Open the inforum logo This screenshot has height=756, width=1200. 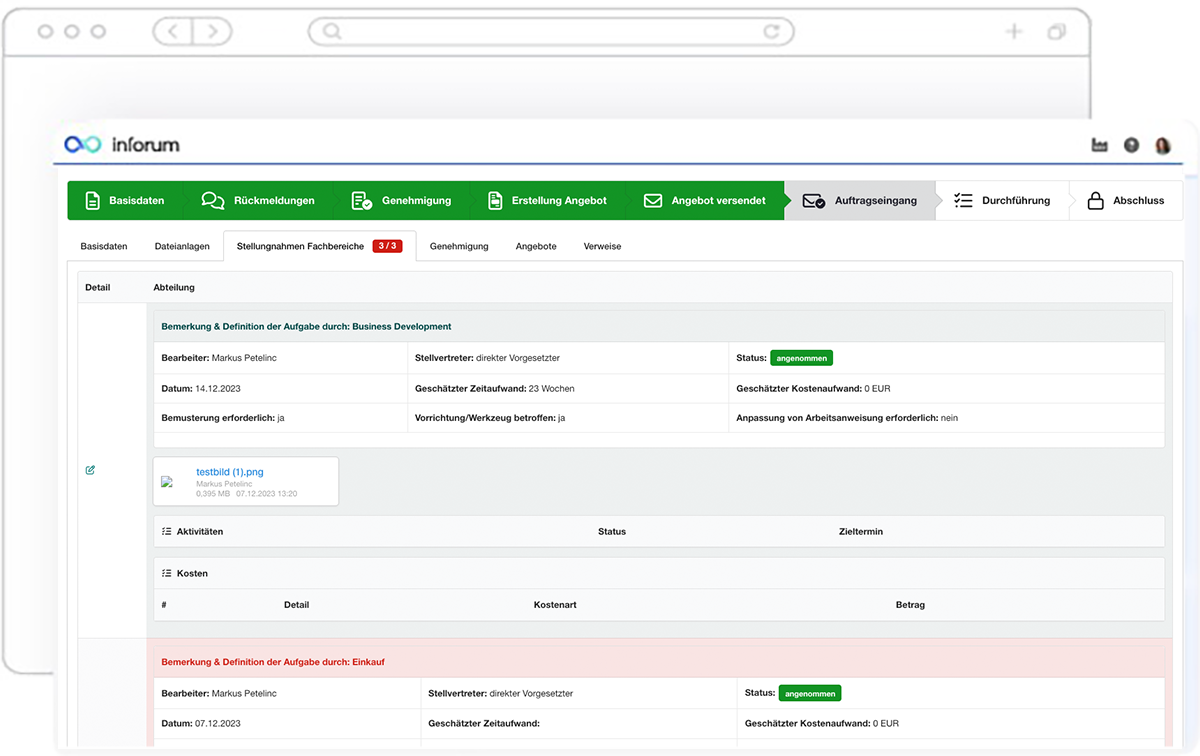[x=122, y=144]
